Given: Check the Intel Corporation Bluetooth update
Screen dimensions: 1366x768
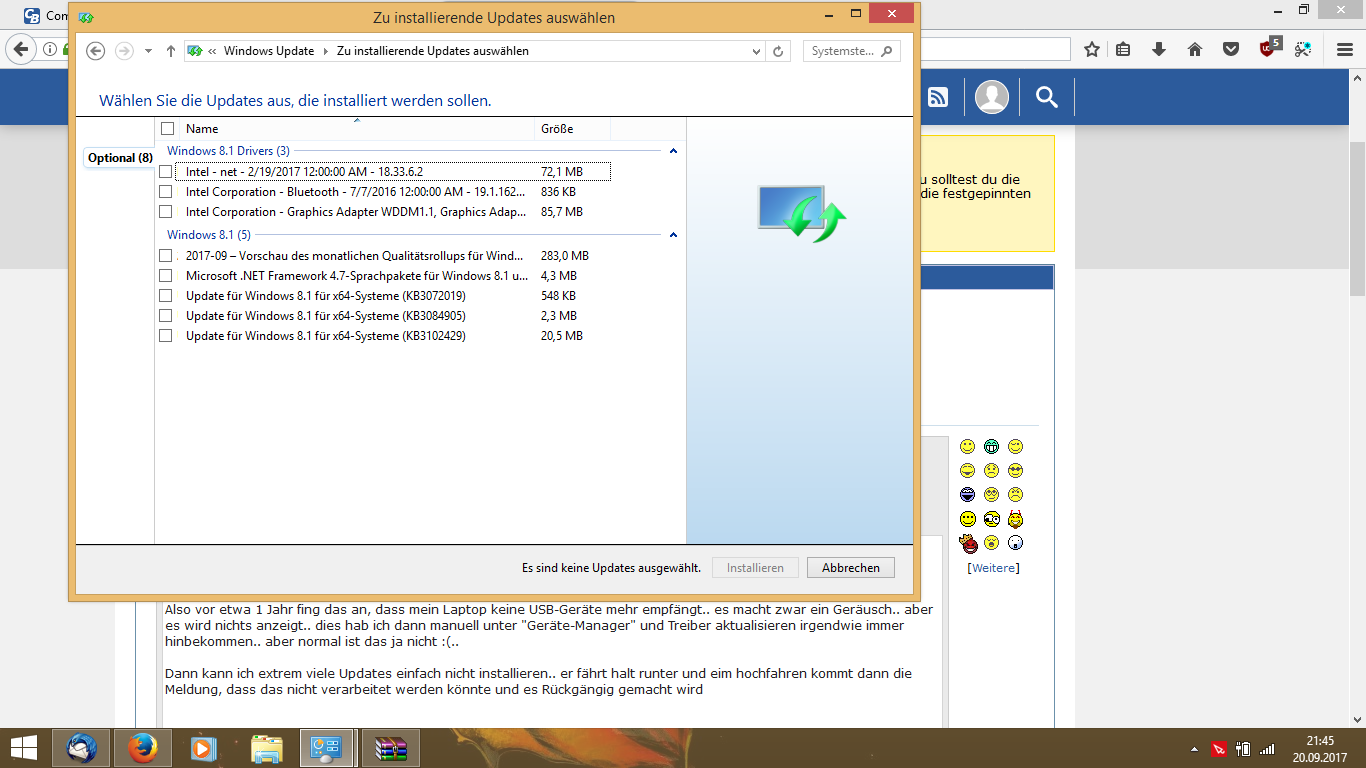Looking at the screenshot, I should pos(166,192).
